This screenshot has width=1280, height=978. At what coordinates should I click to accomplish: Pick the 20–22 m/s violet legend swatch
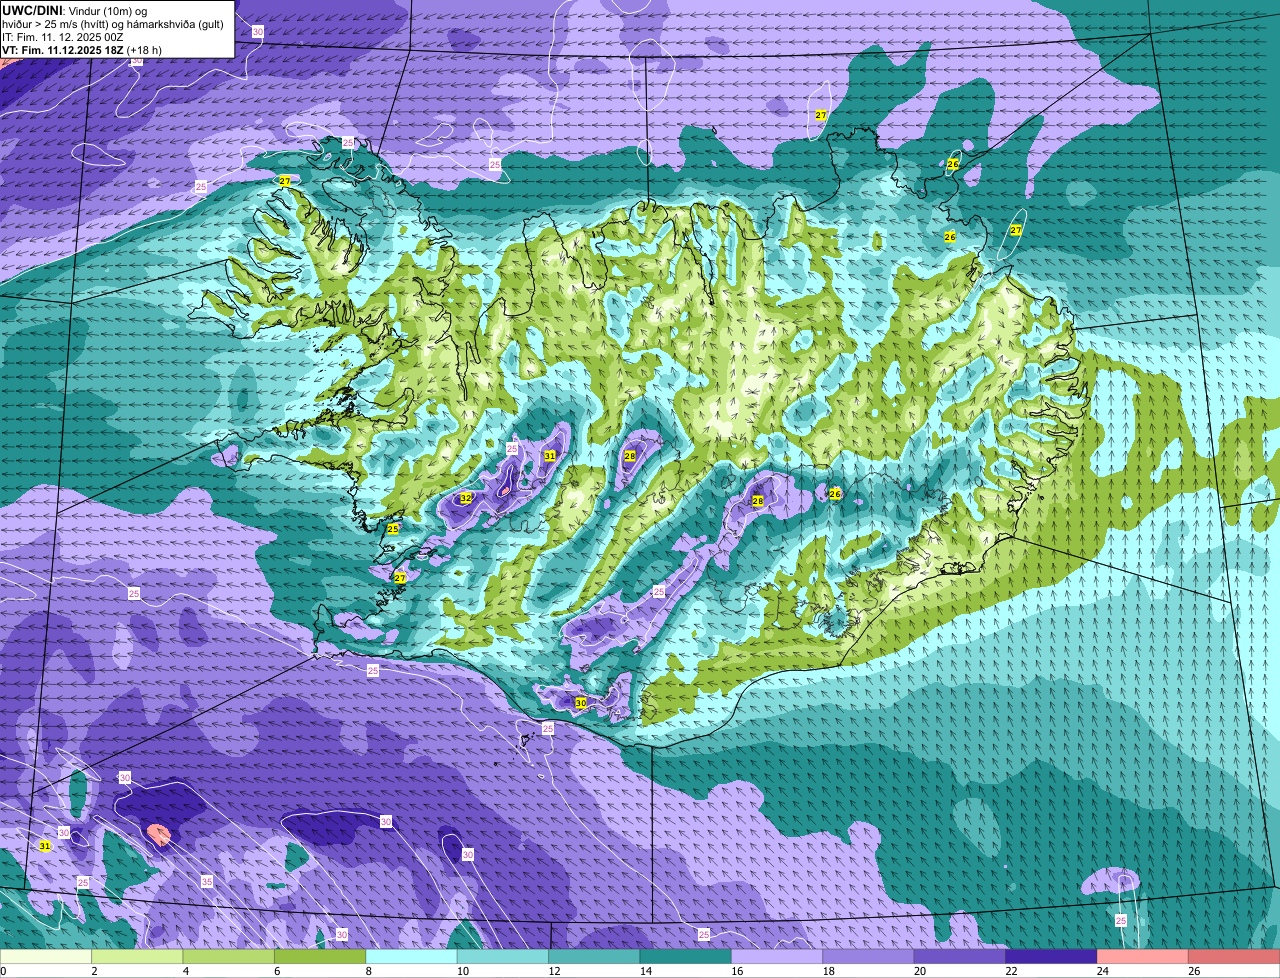(x=961, y=957)
